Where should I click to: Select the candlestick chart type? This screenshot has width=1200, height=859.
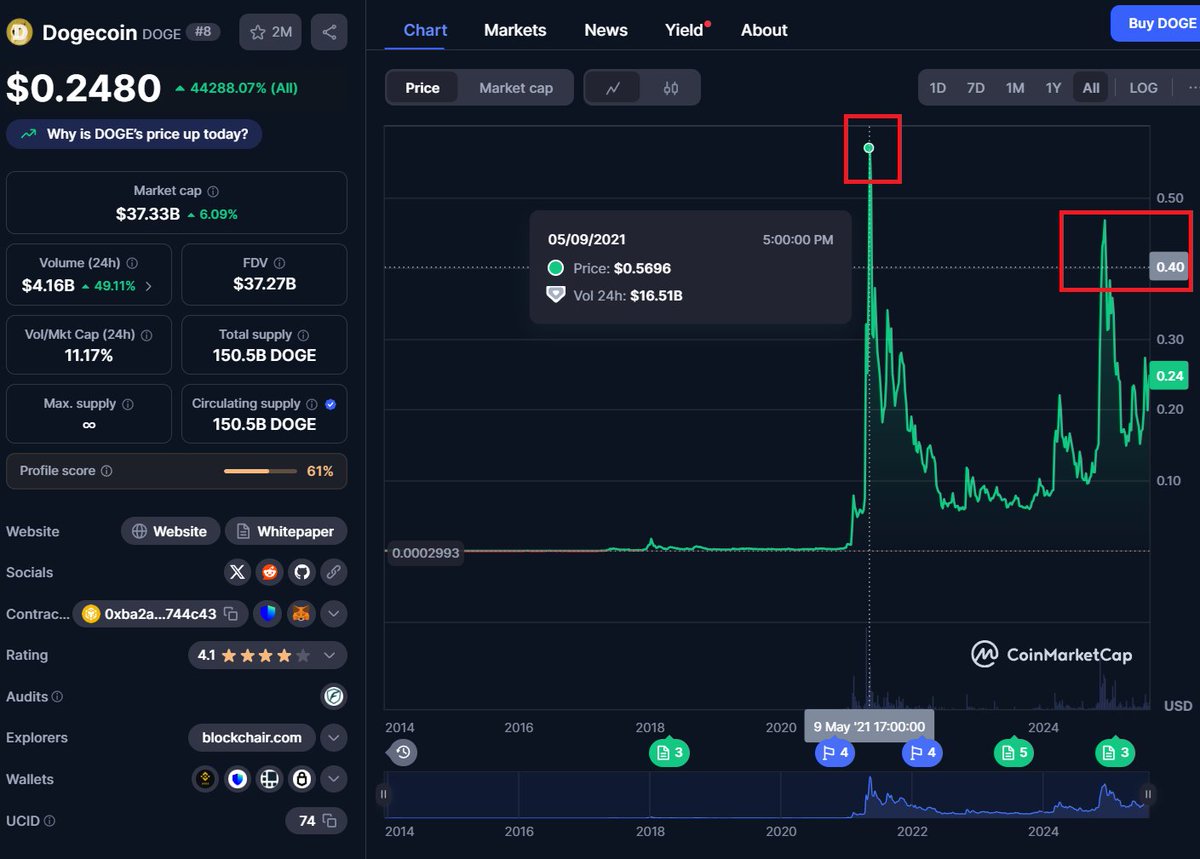click(670, 88)
